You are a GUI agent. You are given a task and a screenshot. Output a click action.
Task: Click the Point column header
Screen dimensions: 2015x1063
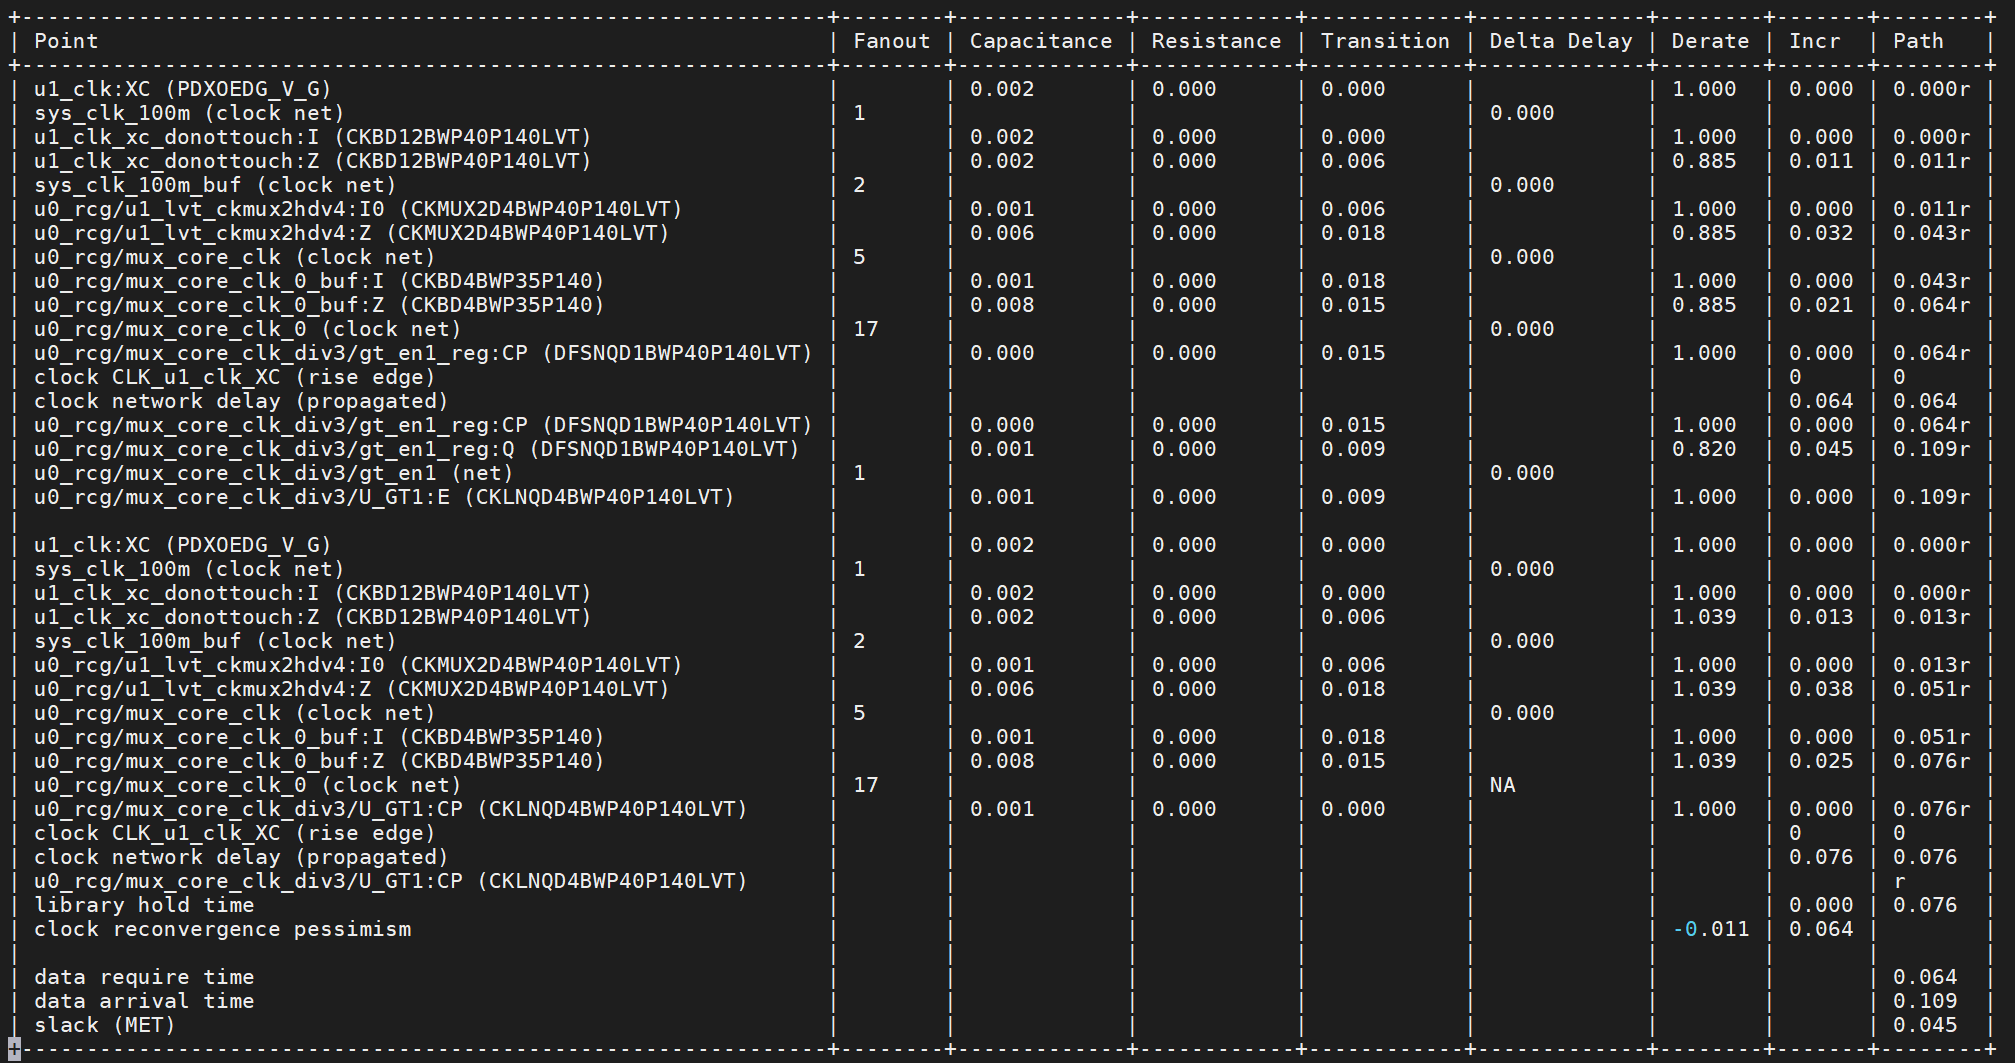coord(66,41)
